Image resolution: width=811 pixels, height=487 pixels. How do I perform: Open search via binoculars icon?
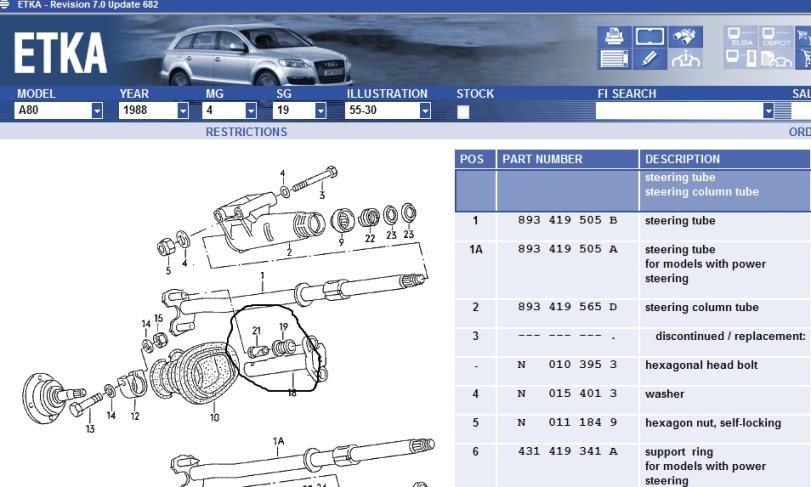point(685,37)
